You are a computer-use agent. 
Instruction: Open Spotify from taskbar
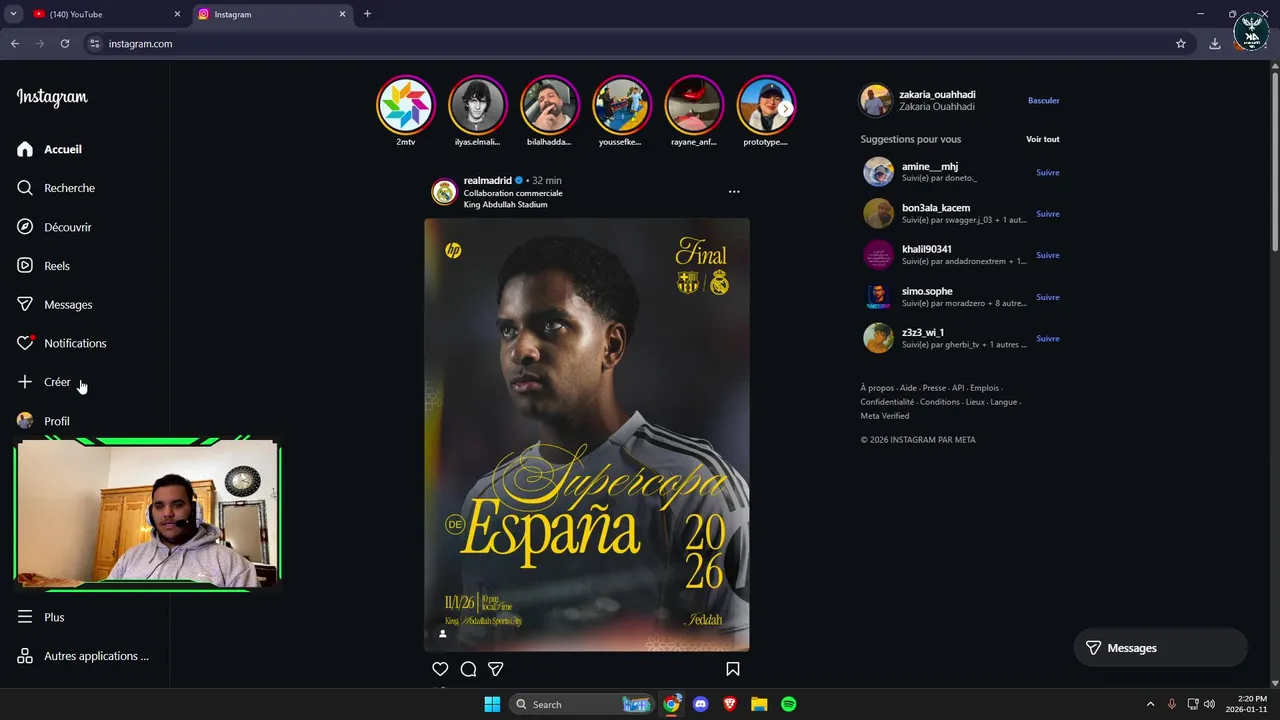tap(788, 704)
